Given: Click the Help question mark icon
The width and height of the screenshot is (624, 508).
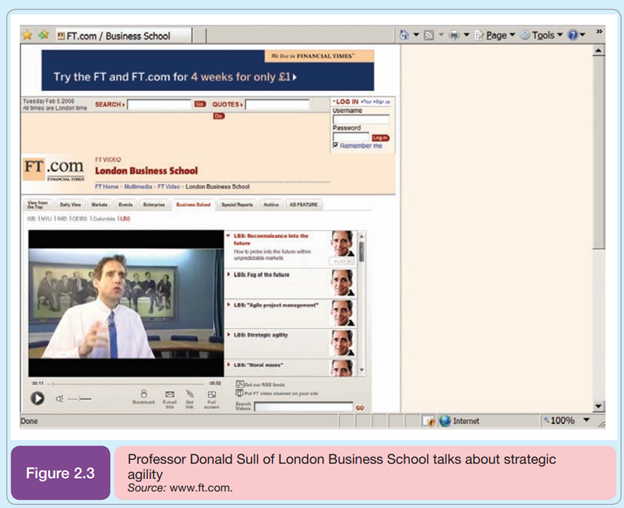Looking at the screenshot, I should pos(573,35).
